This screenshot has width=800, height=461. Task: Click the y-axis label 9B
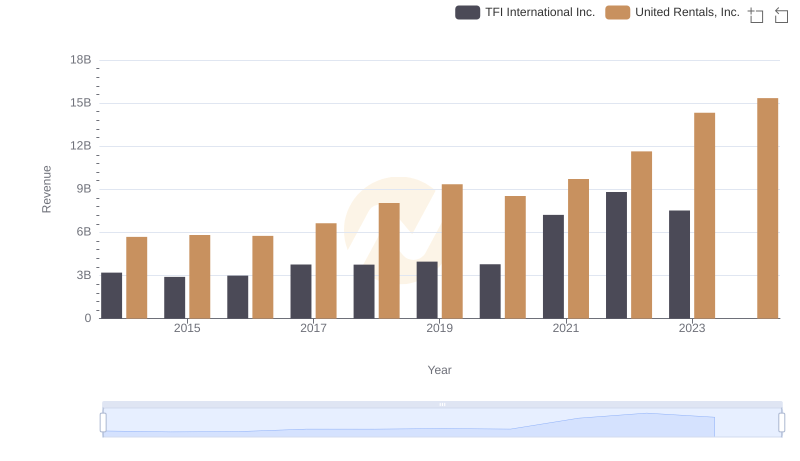coord(84,189)
